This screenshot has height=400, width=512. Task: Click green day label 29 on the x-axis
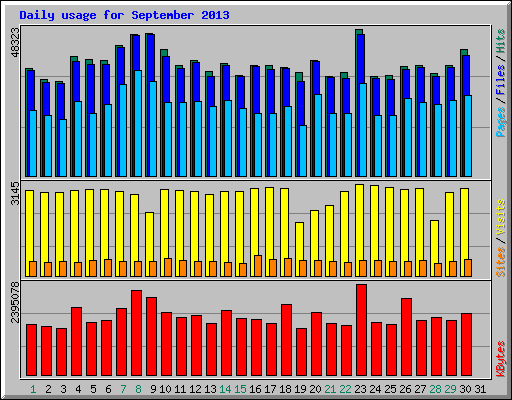pos(450,389)
